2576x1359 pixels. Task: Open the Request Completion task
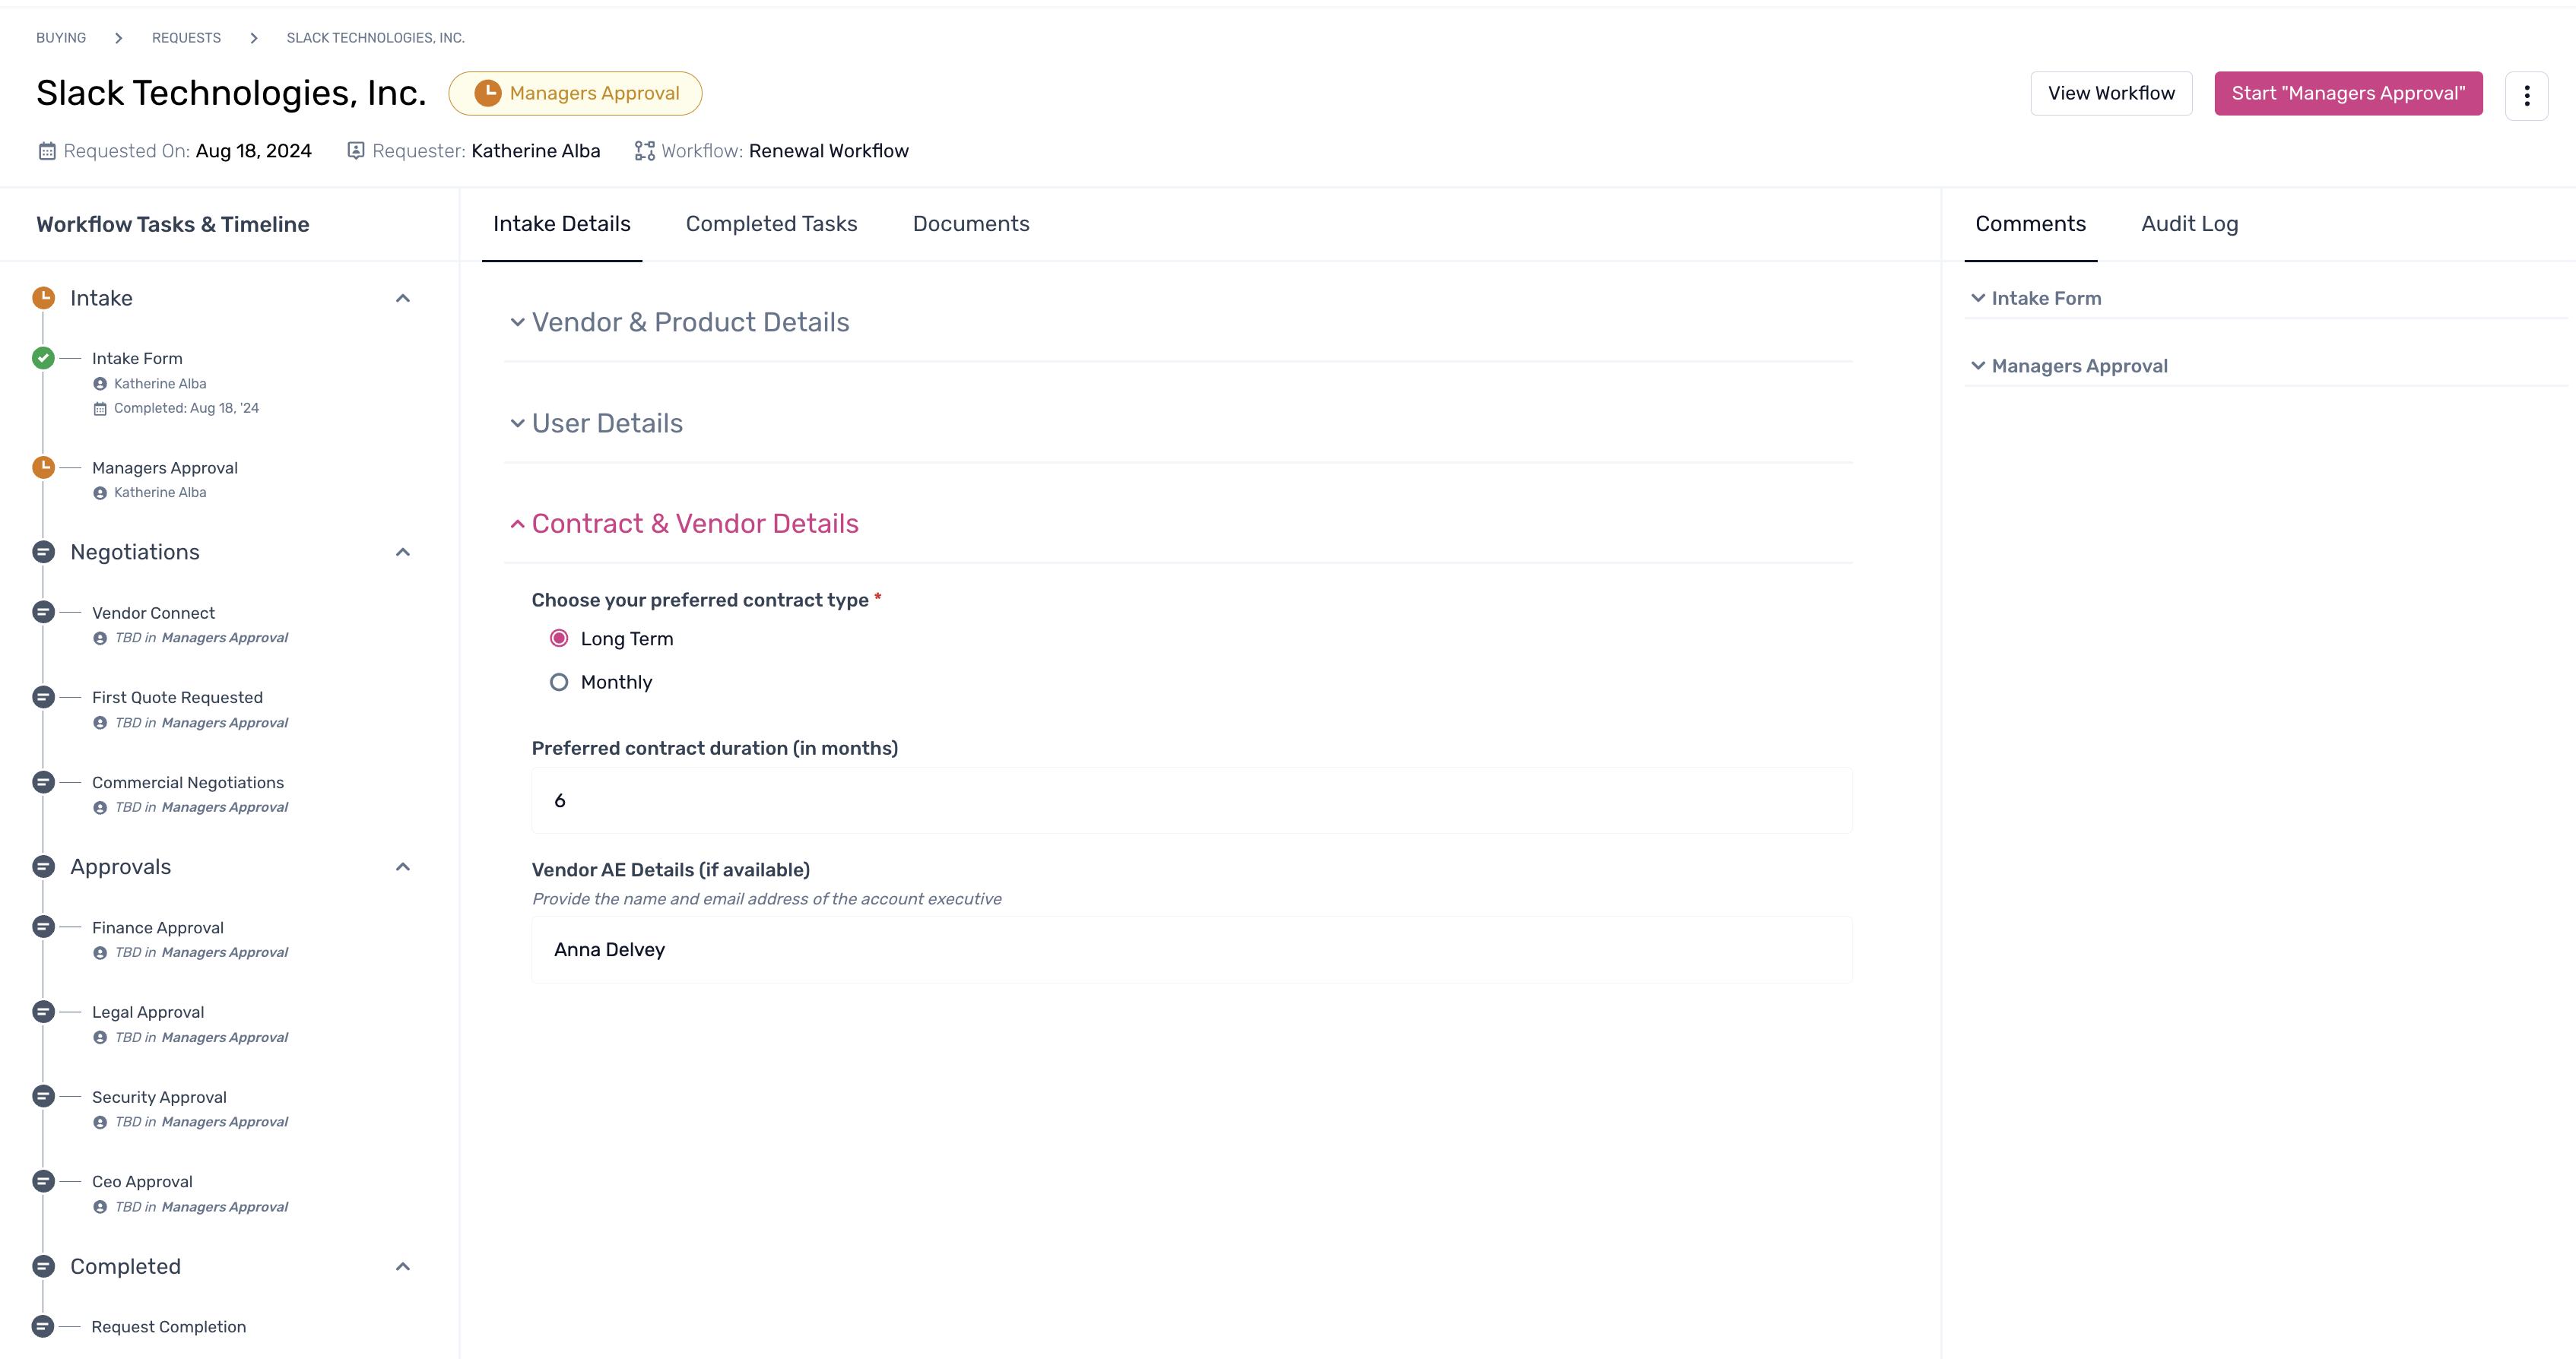169,1327
